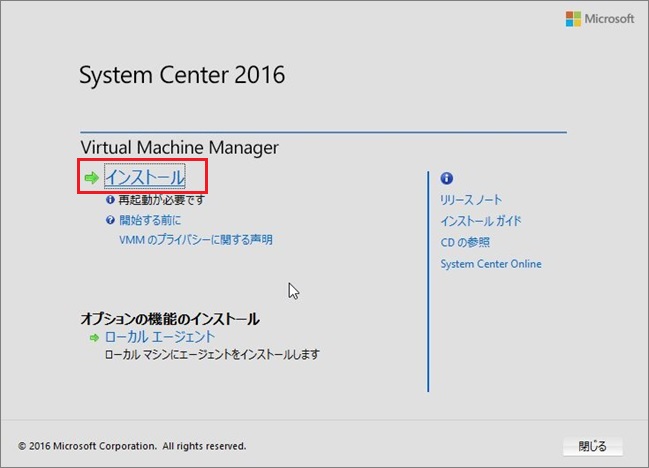Select the ローカル エージェント install link

pos(159,338)
